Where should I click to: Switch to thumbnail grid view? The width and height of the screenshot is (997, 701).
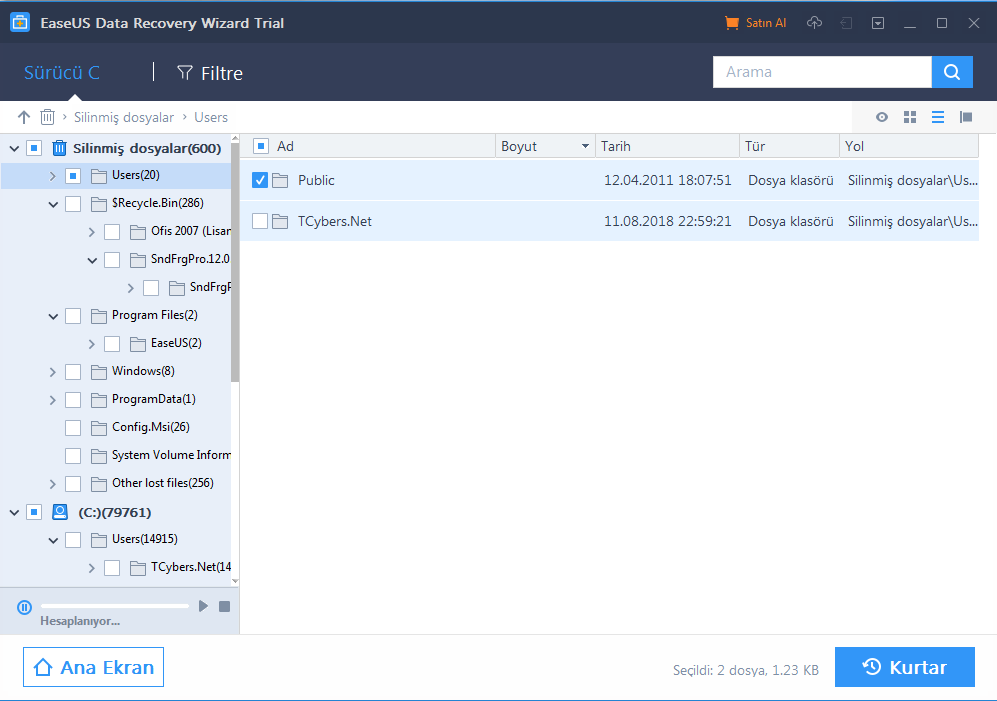[910, 117]
